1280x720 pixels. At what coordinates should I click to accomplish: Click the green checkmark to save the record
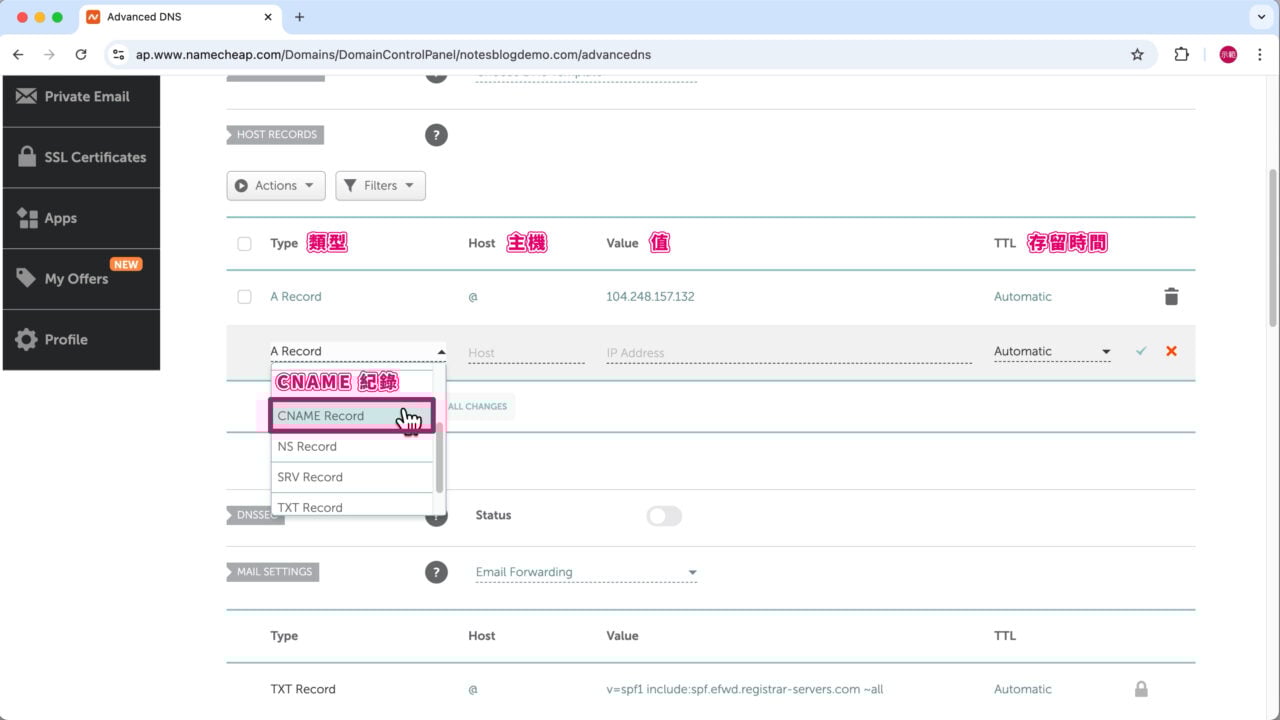pos(1141,352)
